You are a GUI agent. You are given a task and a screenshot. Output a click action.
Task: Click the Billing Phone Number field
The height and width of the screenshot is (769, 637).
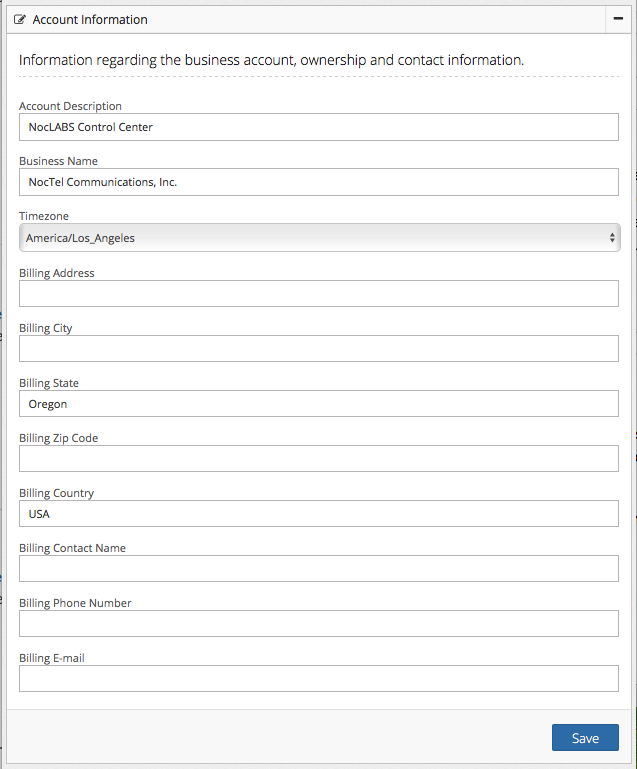click(x=318, y=623)
